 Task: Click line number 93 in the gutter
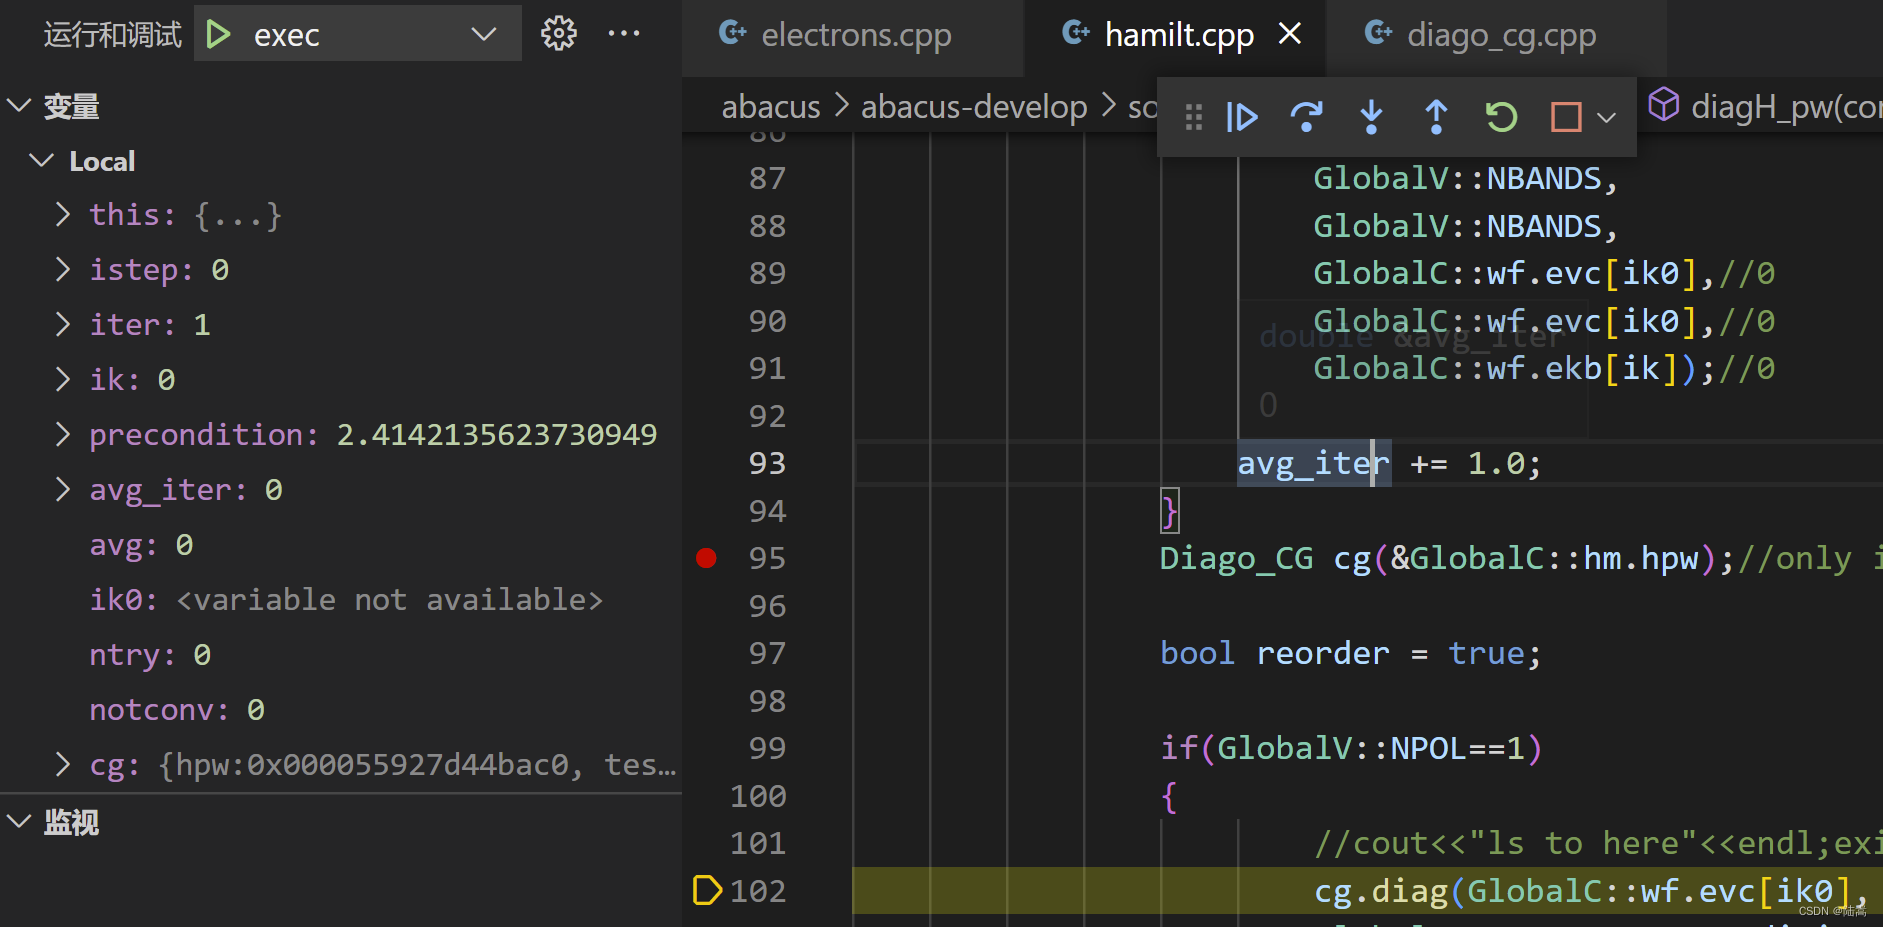(x=767, y=463)
